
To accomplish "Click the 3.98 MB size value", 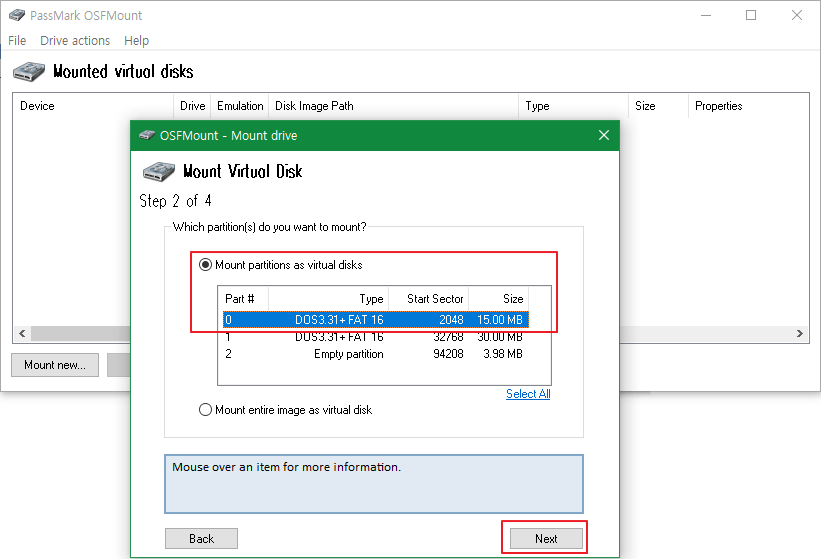I will (x=503, y=354).
